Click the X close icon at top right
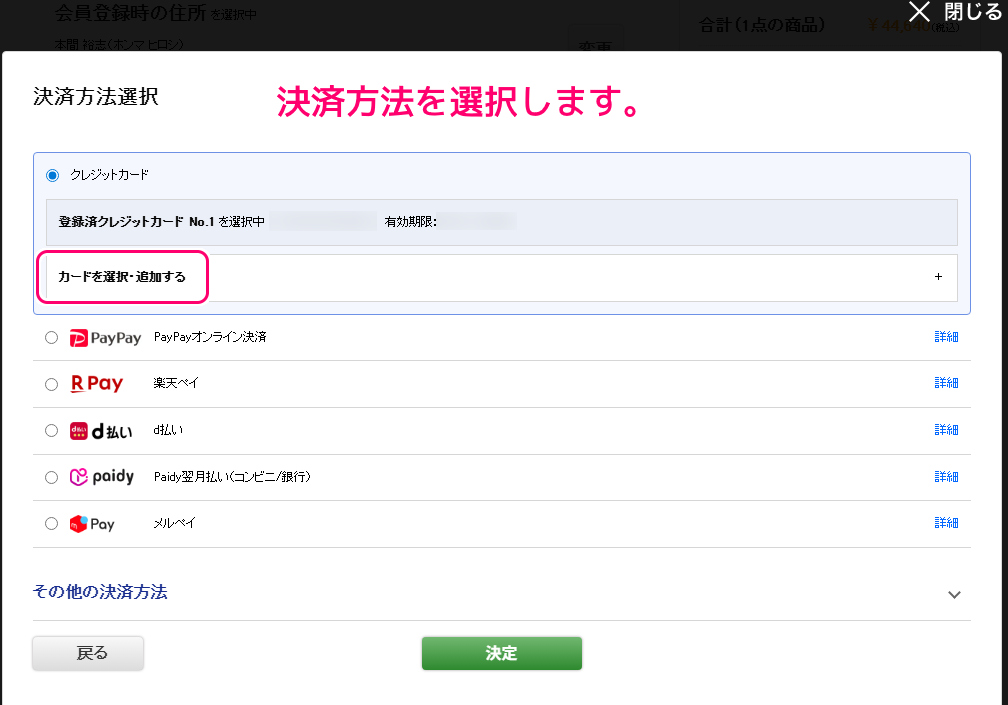Image resolution: width=1008 pixels, height=705 pixels. coord(918,12)
